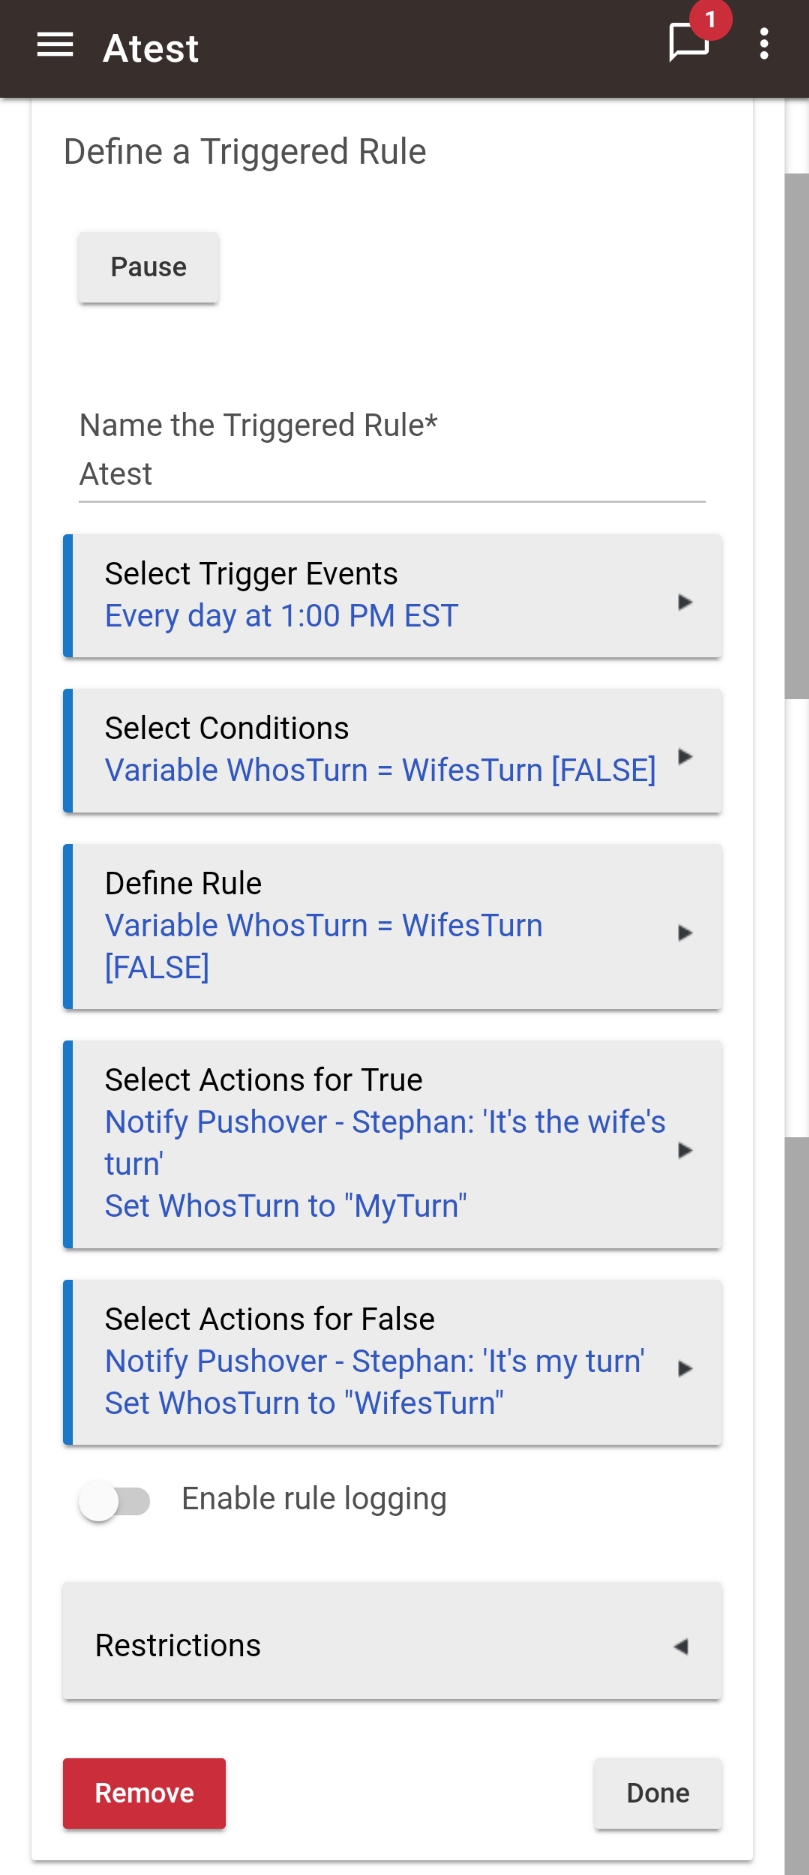The height and width of the screenshot is (1875, 809).
Task: Open Select Conditions panel
Action: (392, 750)
